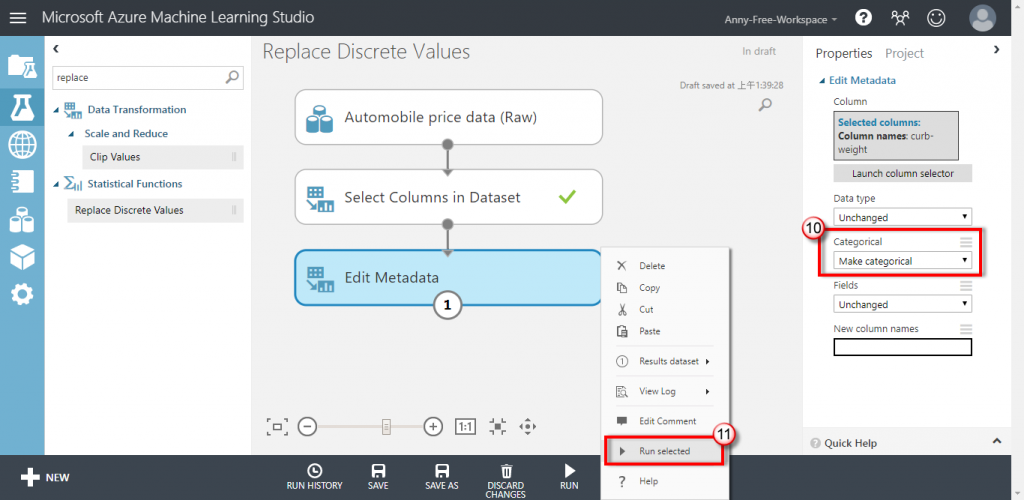Open the Notebooks sidebar icon
1024x500 pixels.
[x=22, y=183]
